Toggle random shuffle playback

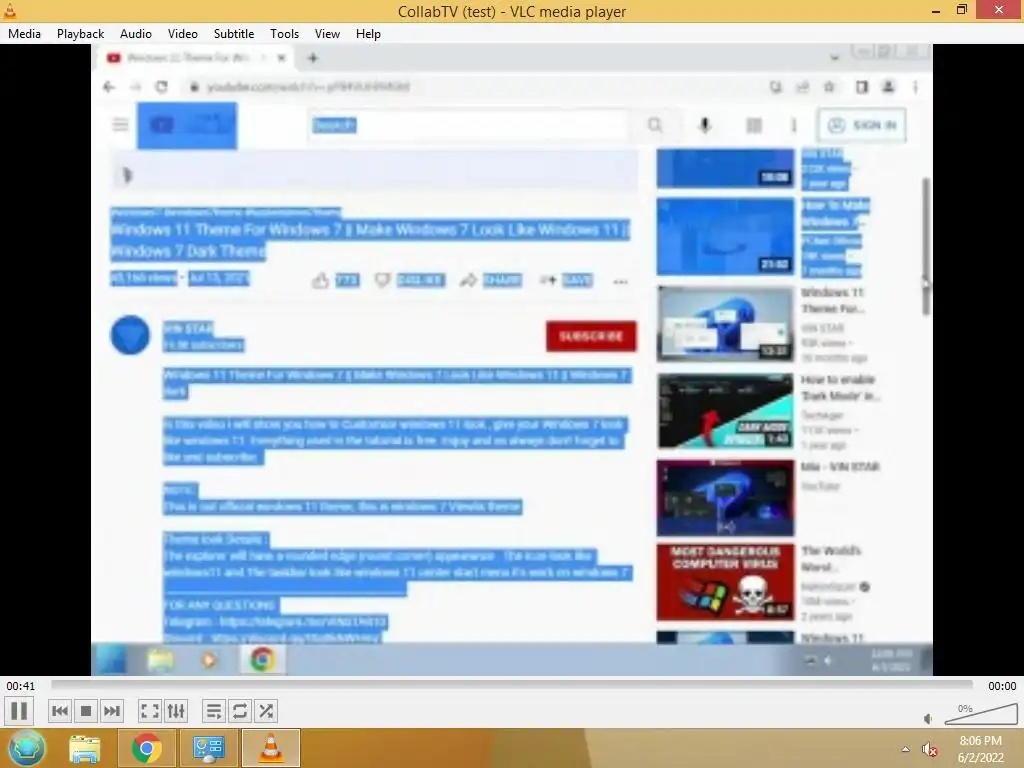pos(266,711)
